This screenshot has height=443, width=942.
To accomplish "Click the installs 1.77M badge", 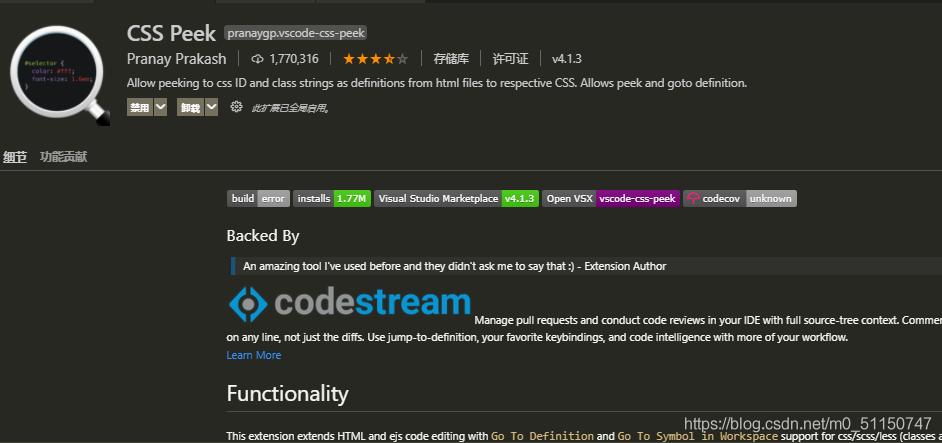I will pos(332,198).
